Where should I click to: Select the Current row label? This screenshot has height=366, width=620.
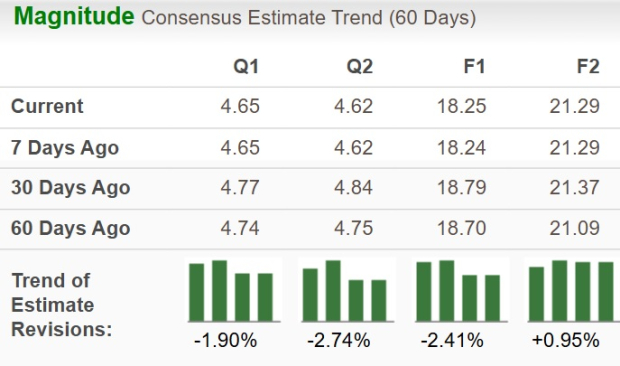(47, 106)
